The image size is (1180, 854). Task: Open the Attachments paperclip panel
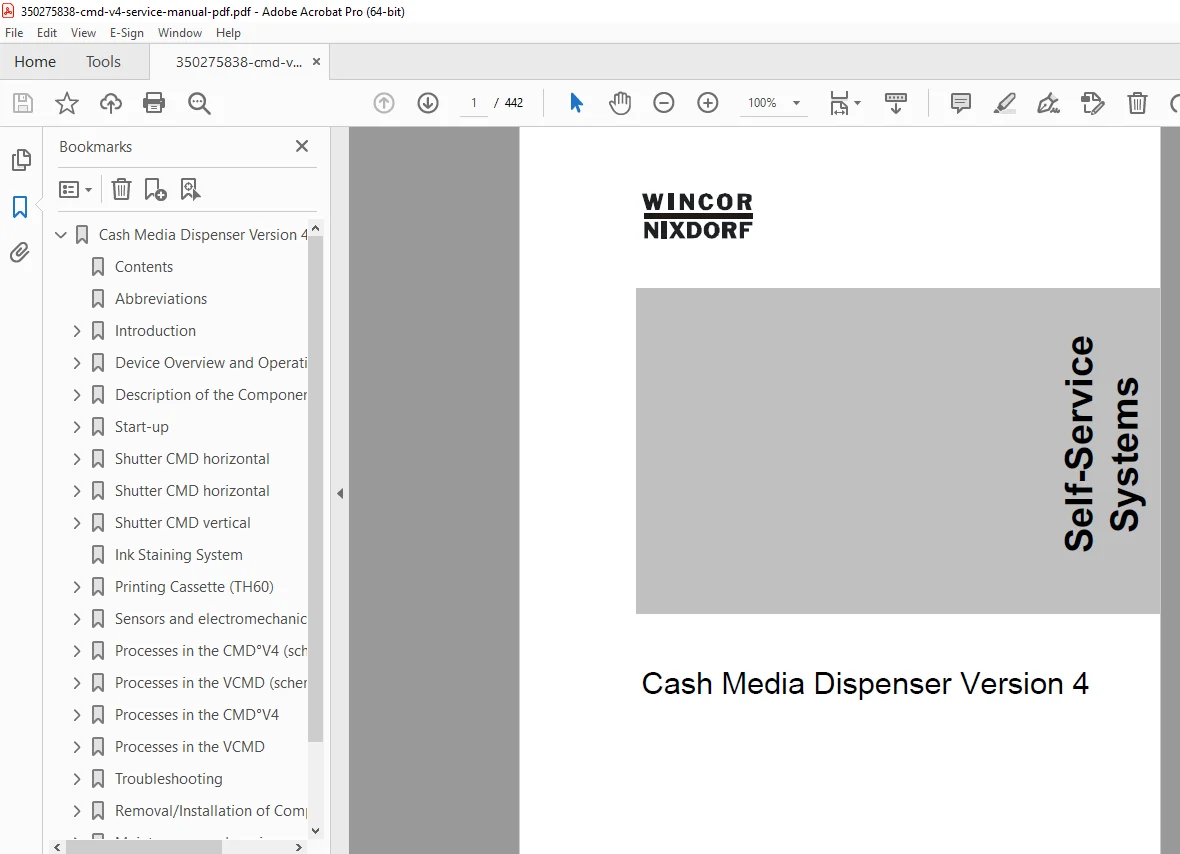pos(20,252)
